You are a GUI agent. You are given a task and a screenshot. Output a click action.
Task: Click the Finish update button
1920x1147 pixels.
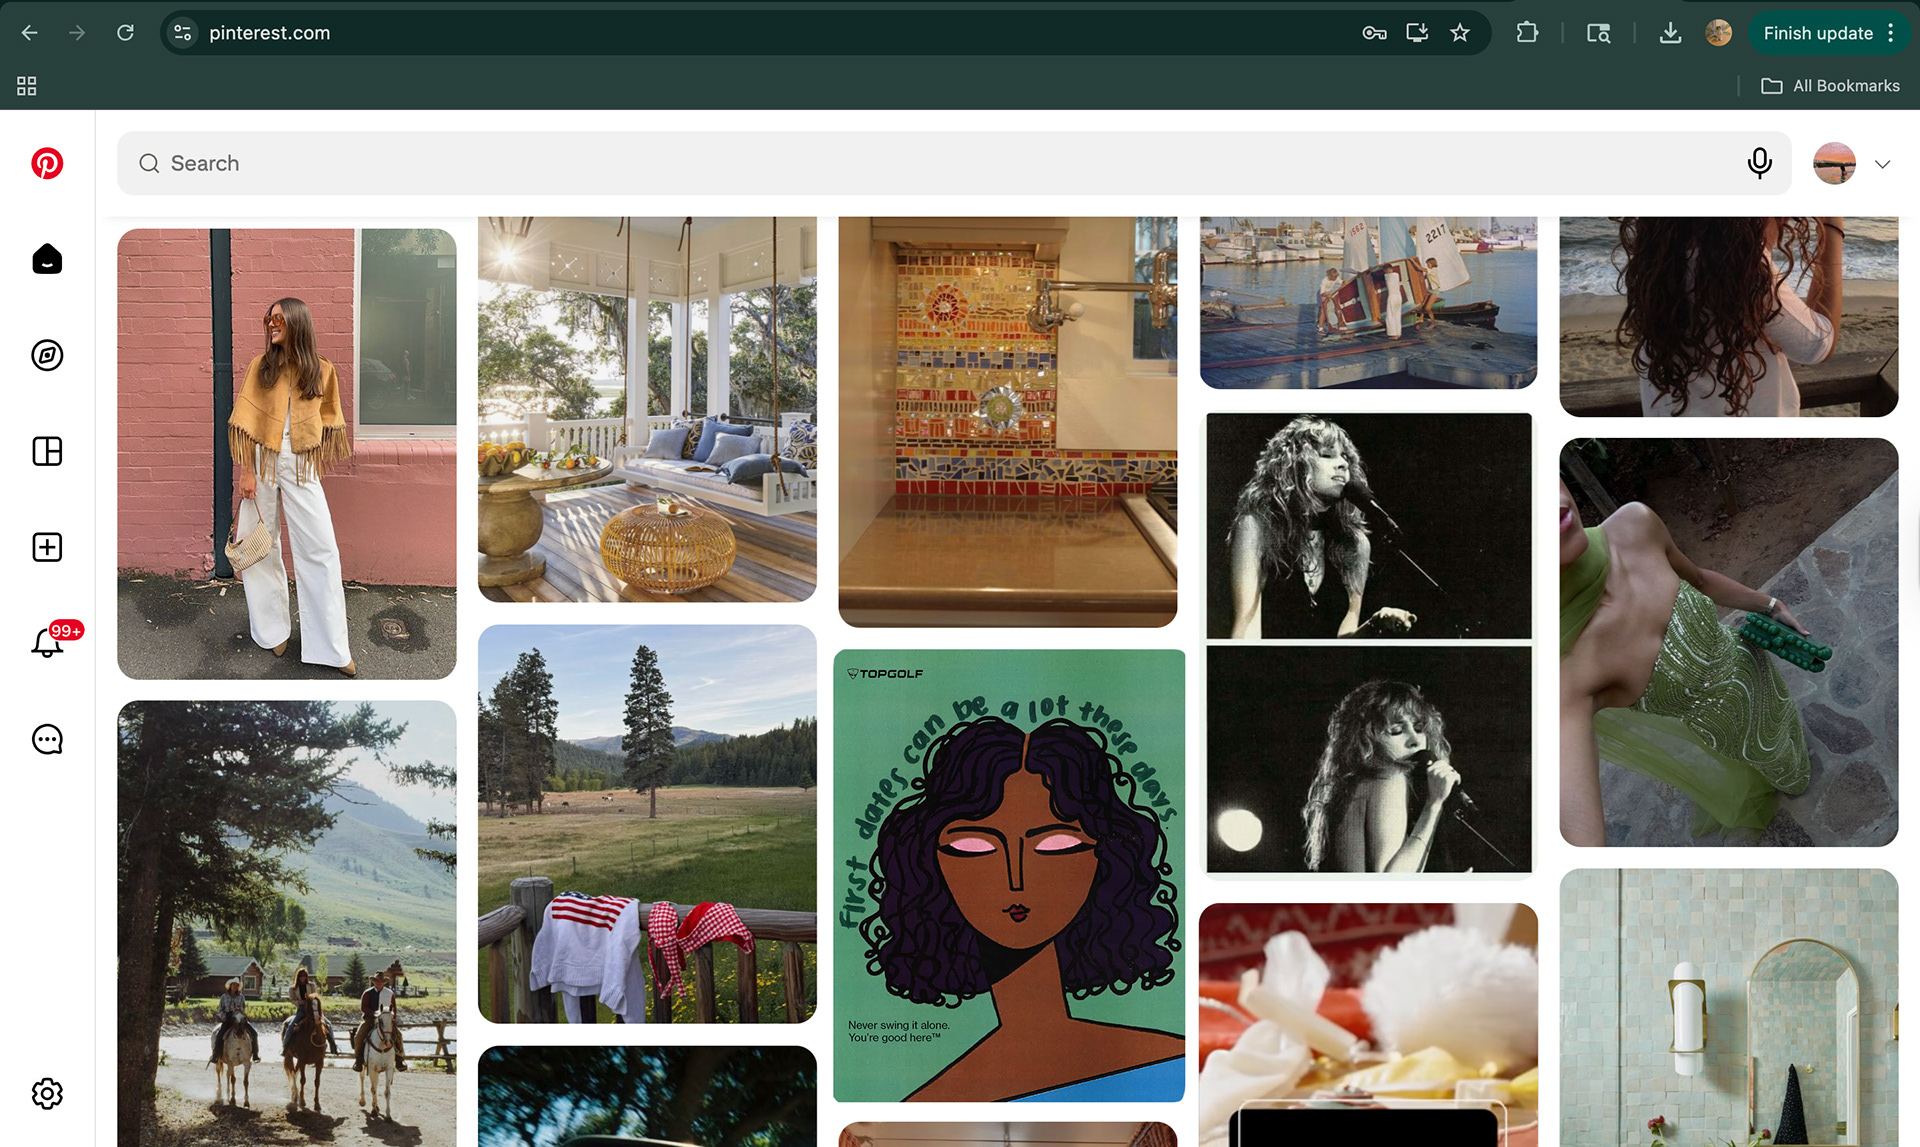pyautogui.click(x=1817, y=33)
